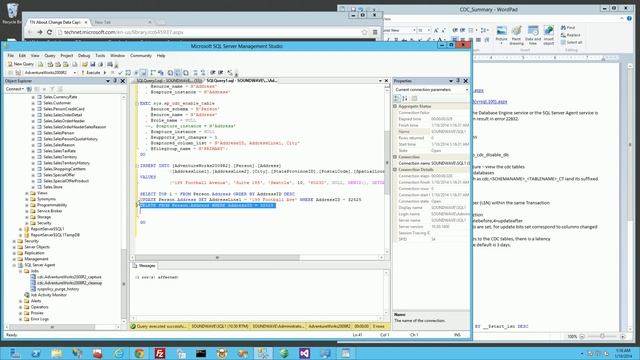Click the Open File folder icon in SSMS toolbar

coord(84,64)
